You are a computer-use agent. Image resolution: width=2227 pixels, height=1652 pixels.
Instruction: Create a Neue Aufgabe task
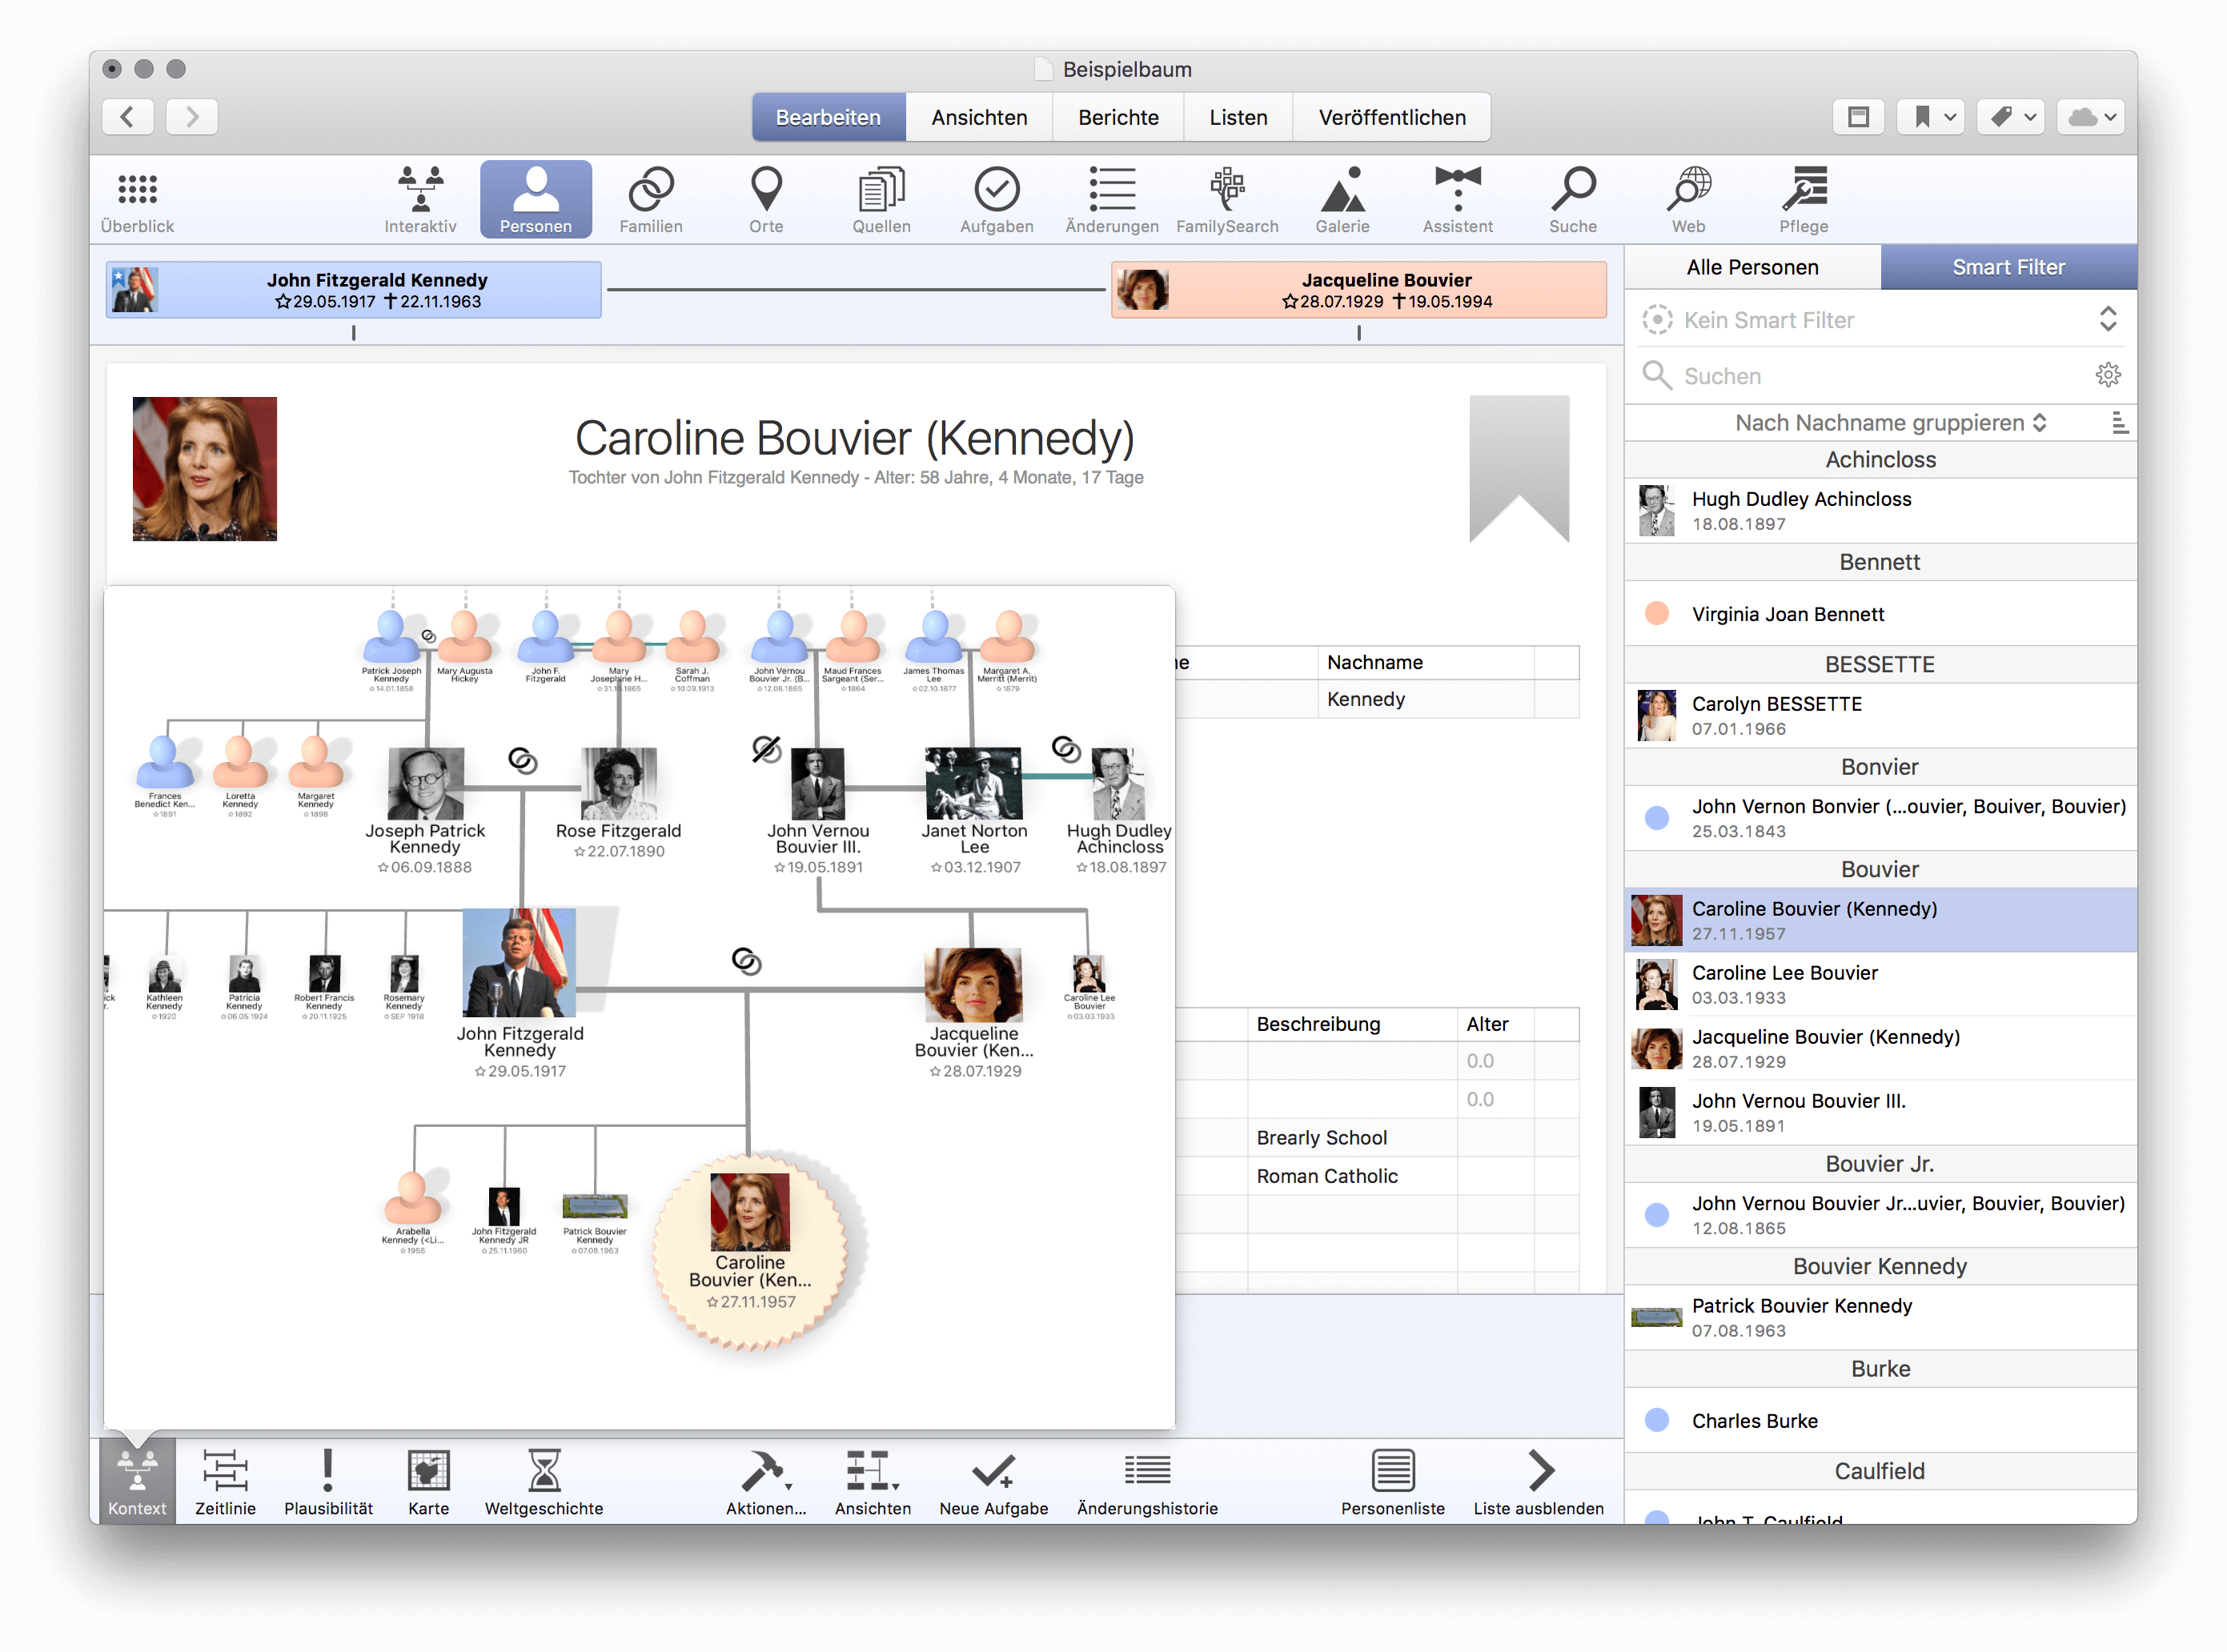pos(994,1482)
